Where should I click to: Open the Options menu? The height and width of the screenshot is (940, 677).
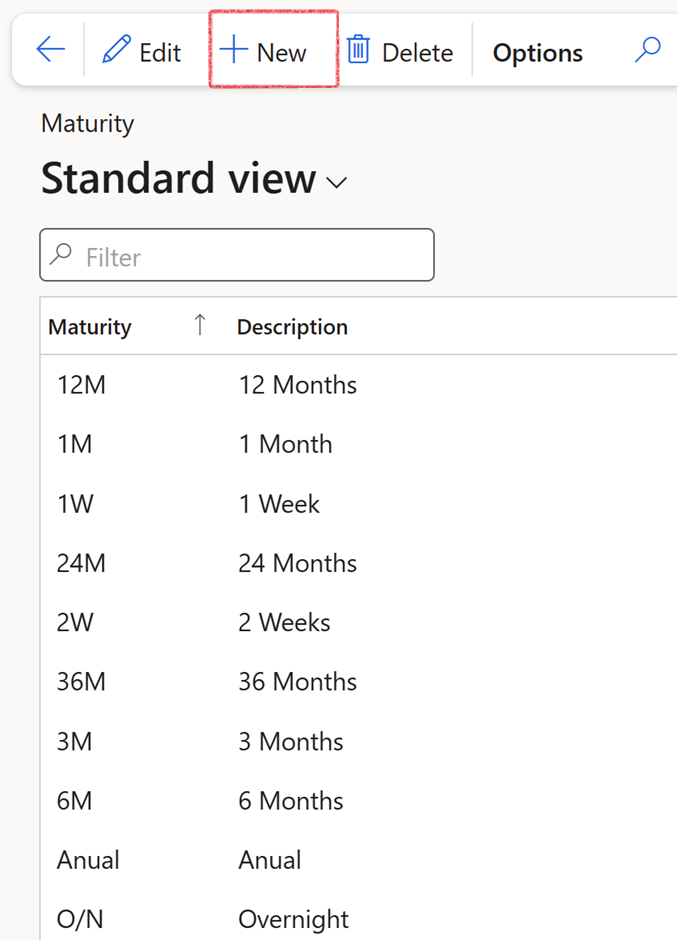pyautogui.click(x=537, y=53)
